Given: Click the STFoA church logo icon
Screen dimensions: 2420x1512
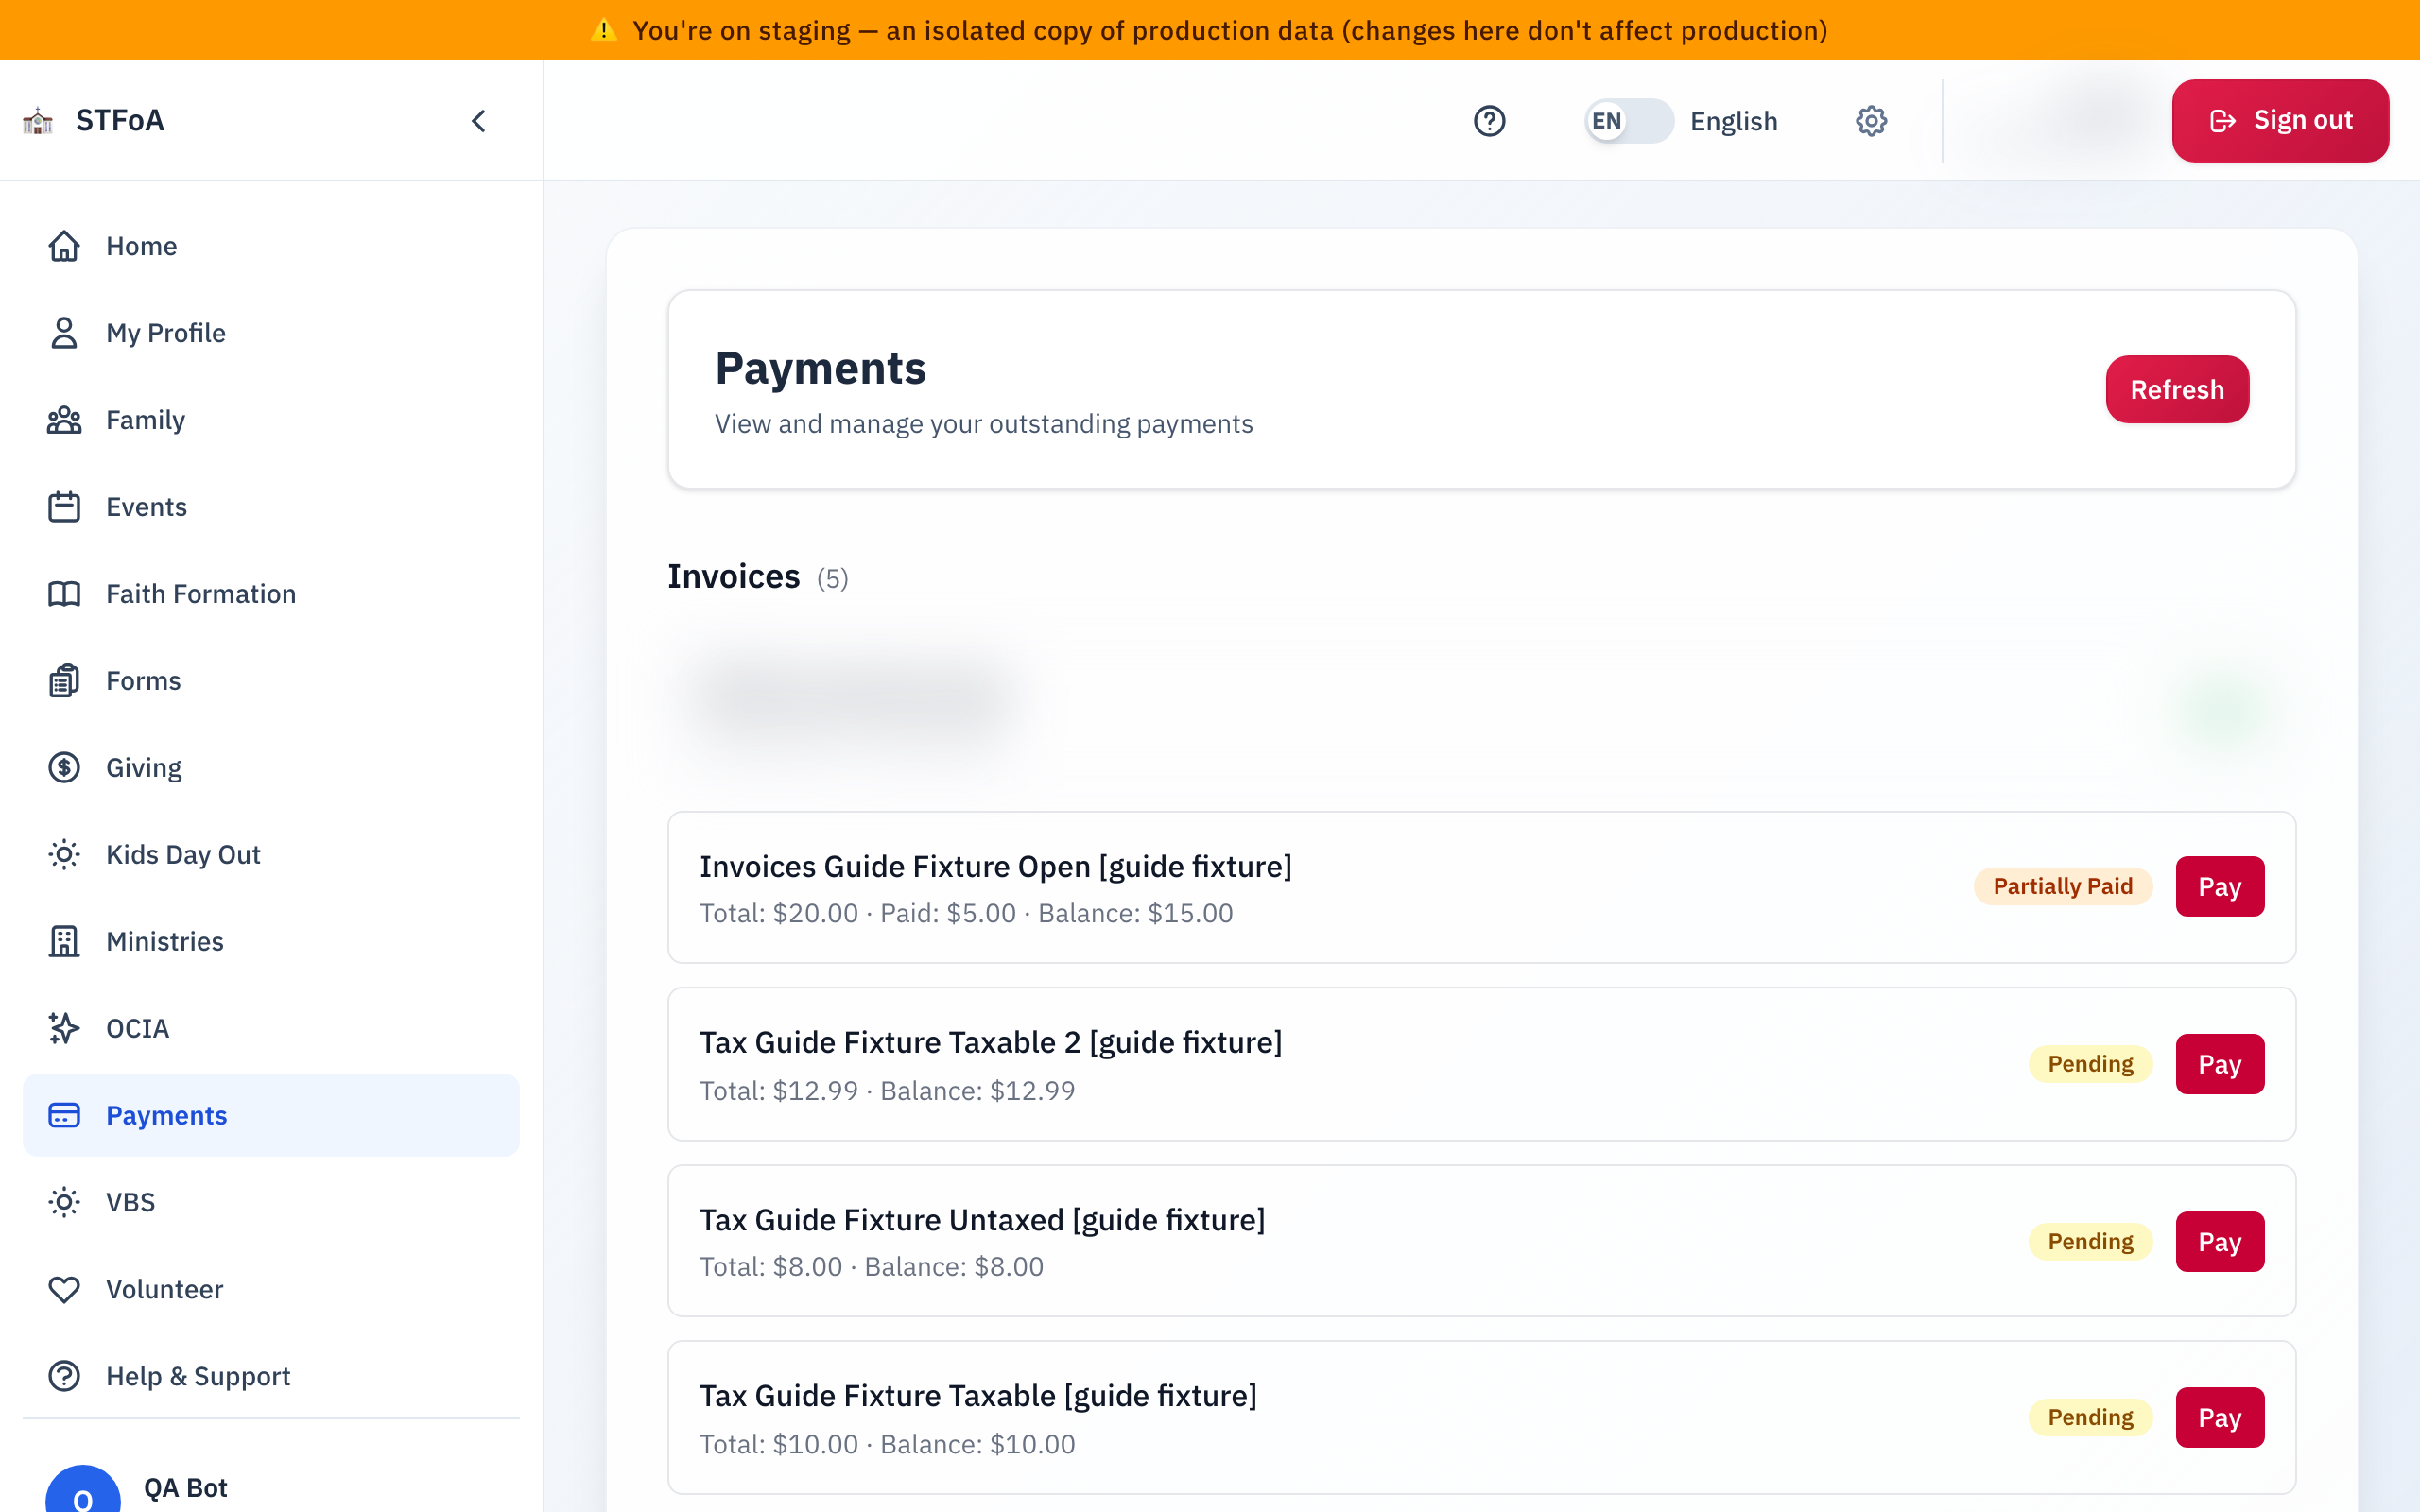Looking at the screenshot, I should point(38,121).
